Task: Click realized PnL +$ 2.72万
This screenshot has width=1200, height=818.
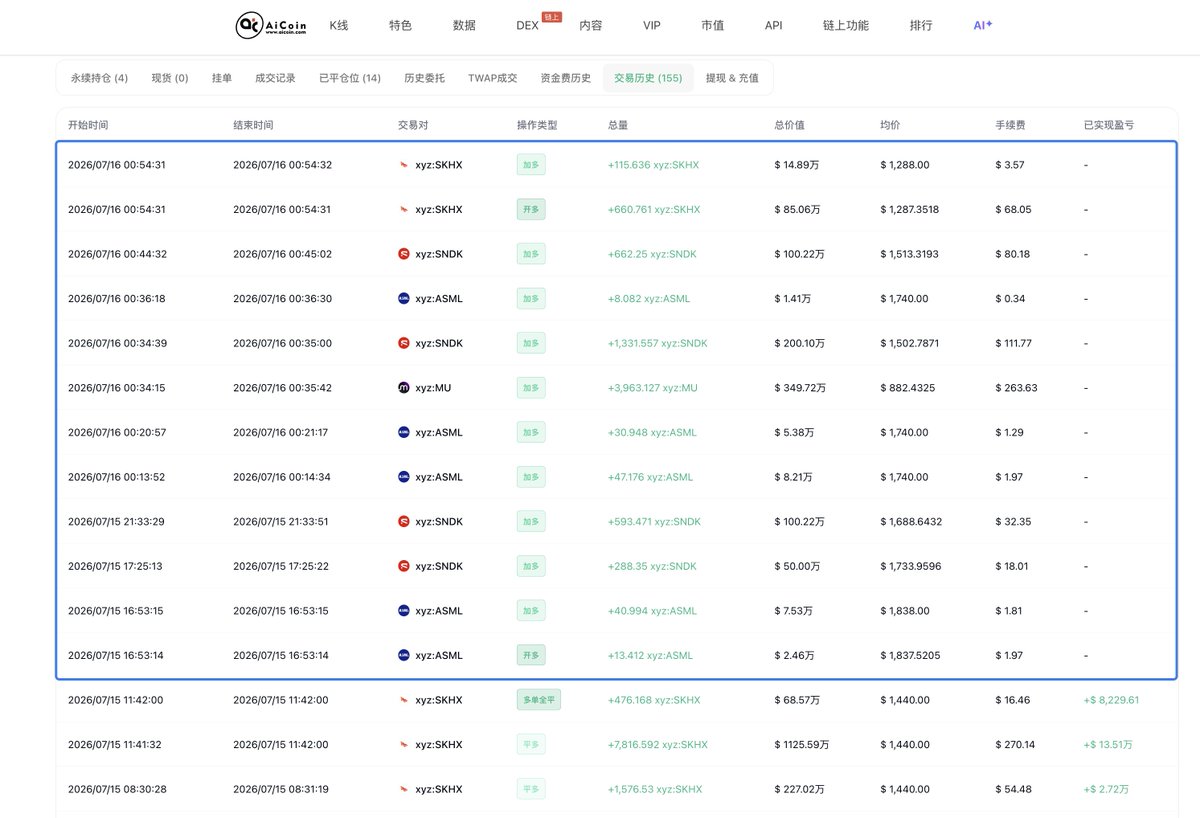Action: pyautogui.click(x=1106, y=789)
